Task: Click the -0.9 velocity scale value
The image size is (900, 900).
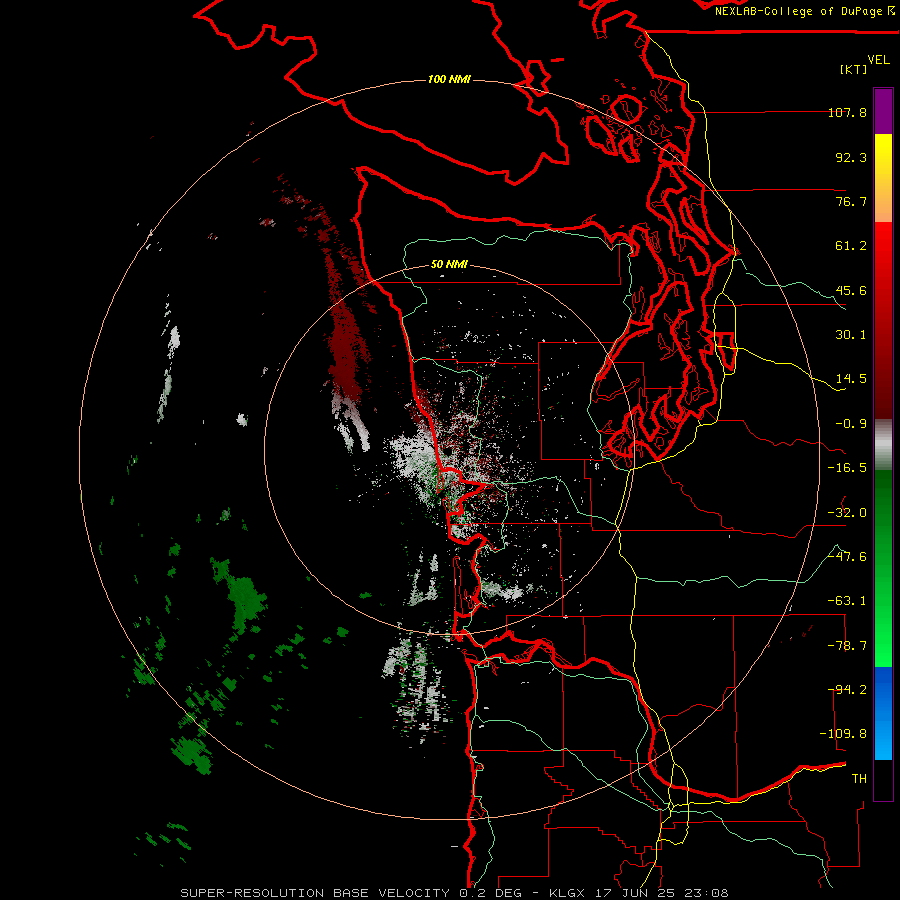Action: point(851,424)
